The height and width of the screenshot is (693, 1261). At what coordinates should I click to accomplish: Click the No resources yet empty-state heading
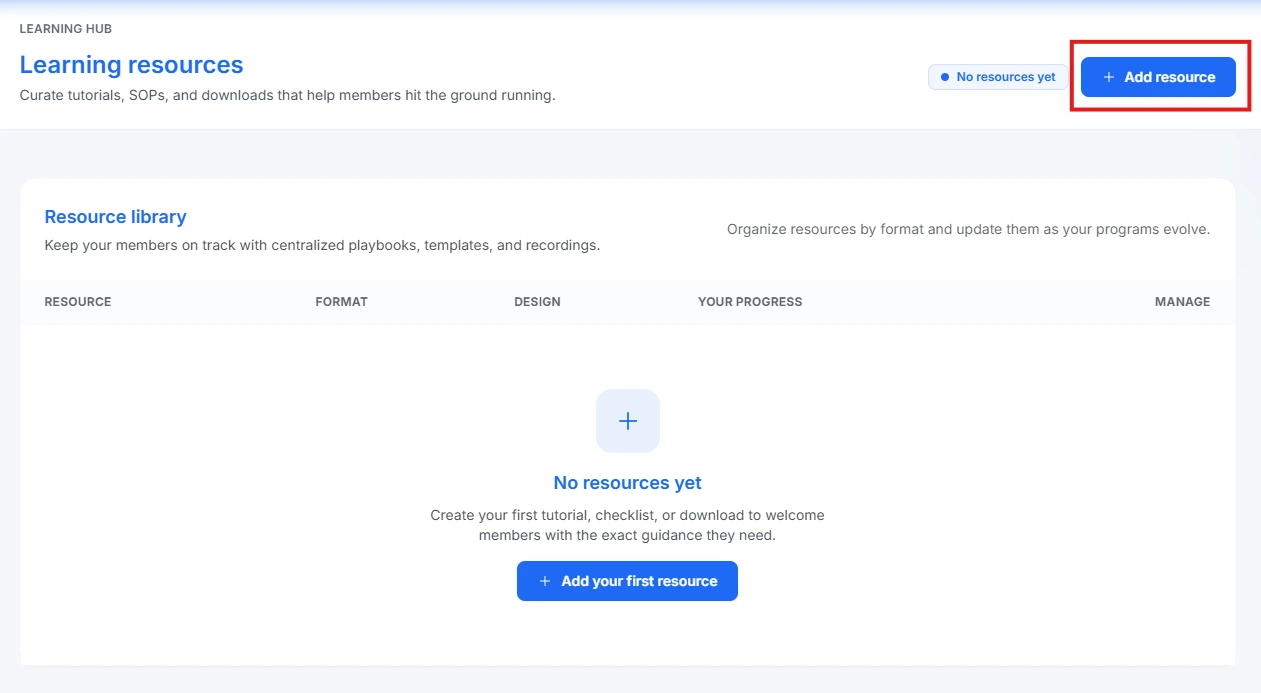[627, 482]
